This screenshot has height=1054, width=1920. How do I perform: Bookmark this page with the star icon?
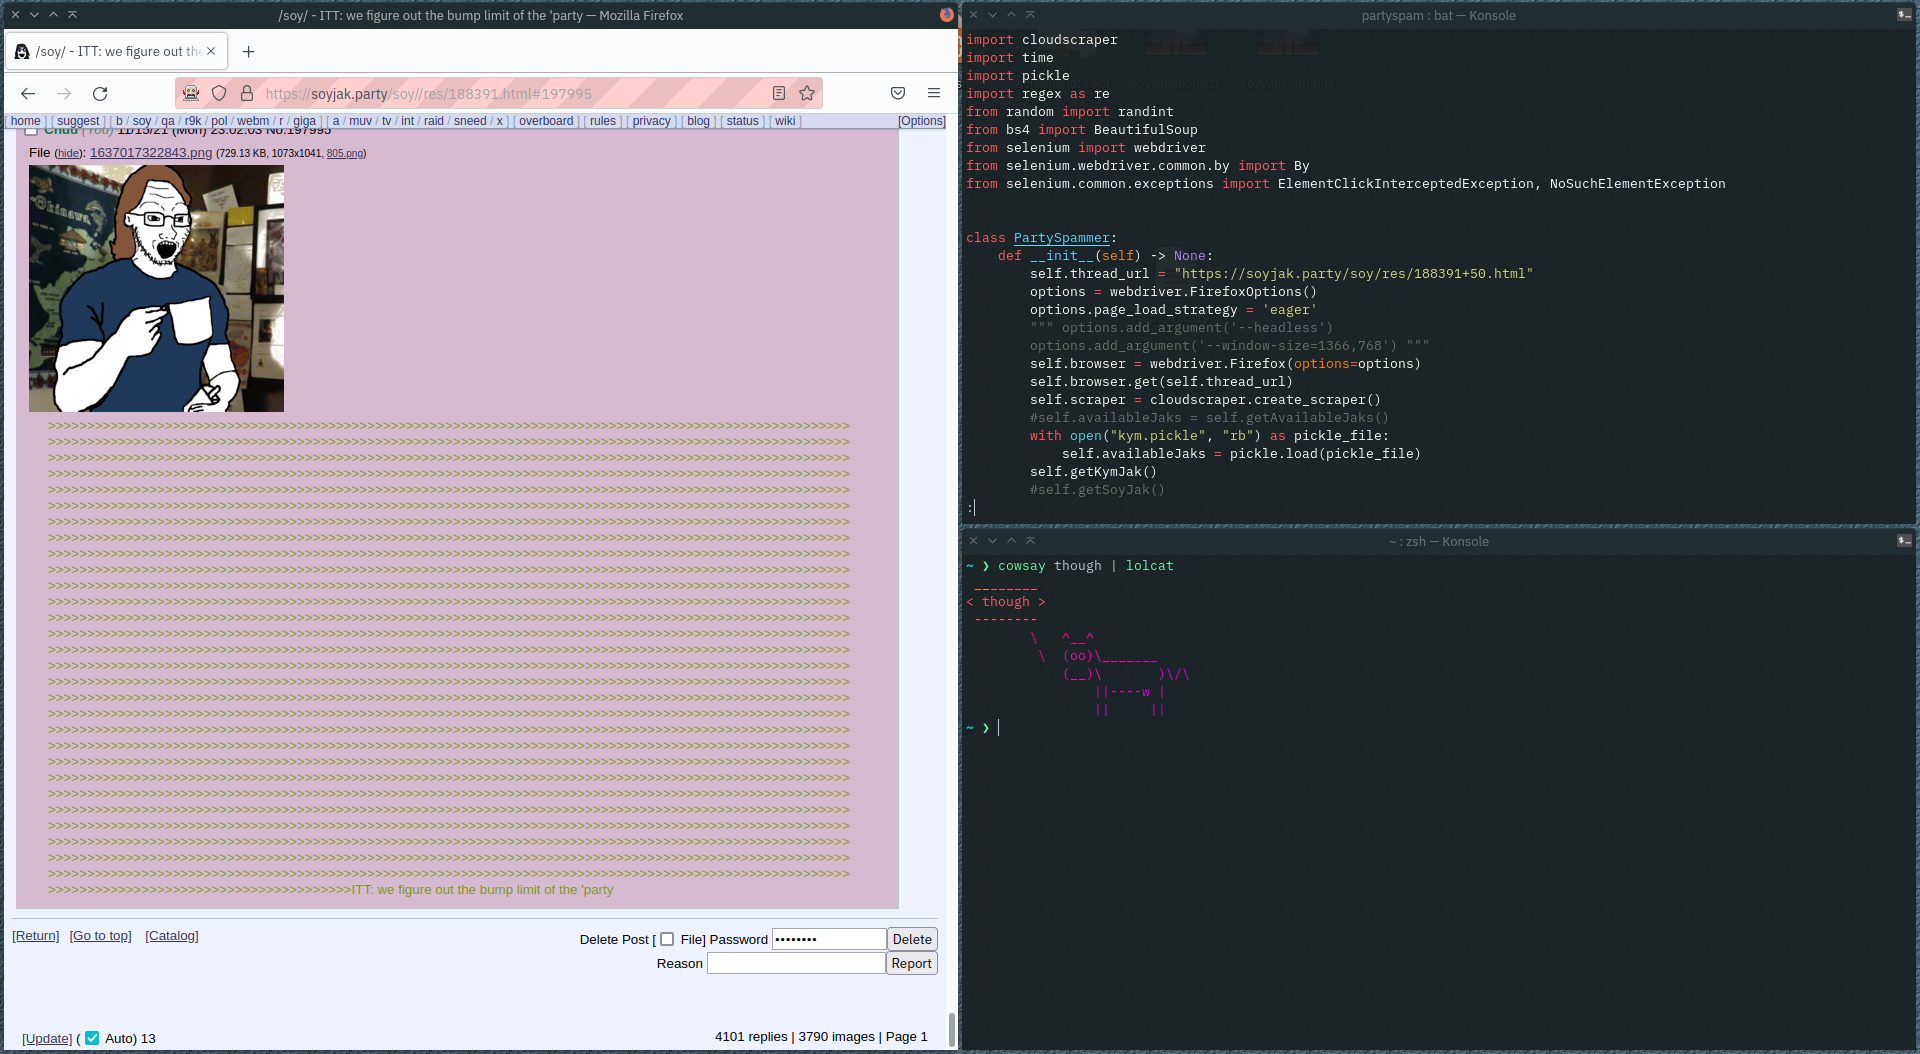coord(807,93)
